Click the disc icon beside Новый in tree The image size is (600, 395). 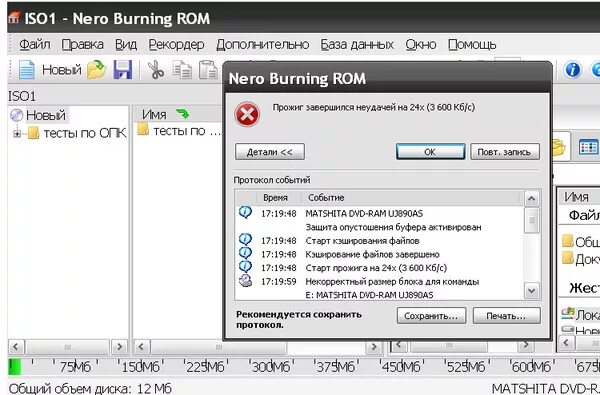[17, 115]
